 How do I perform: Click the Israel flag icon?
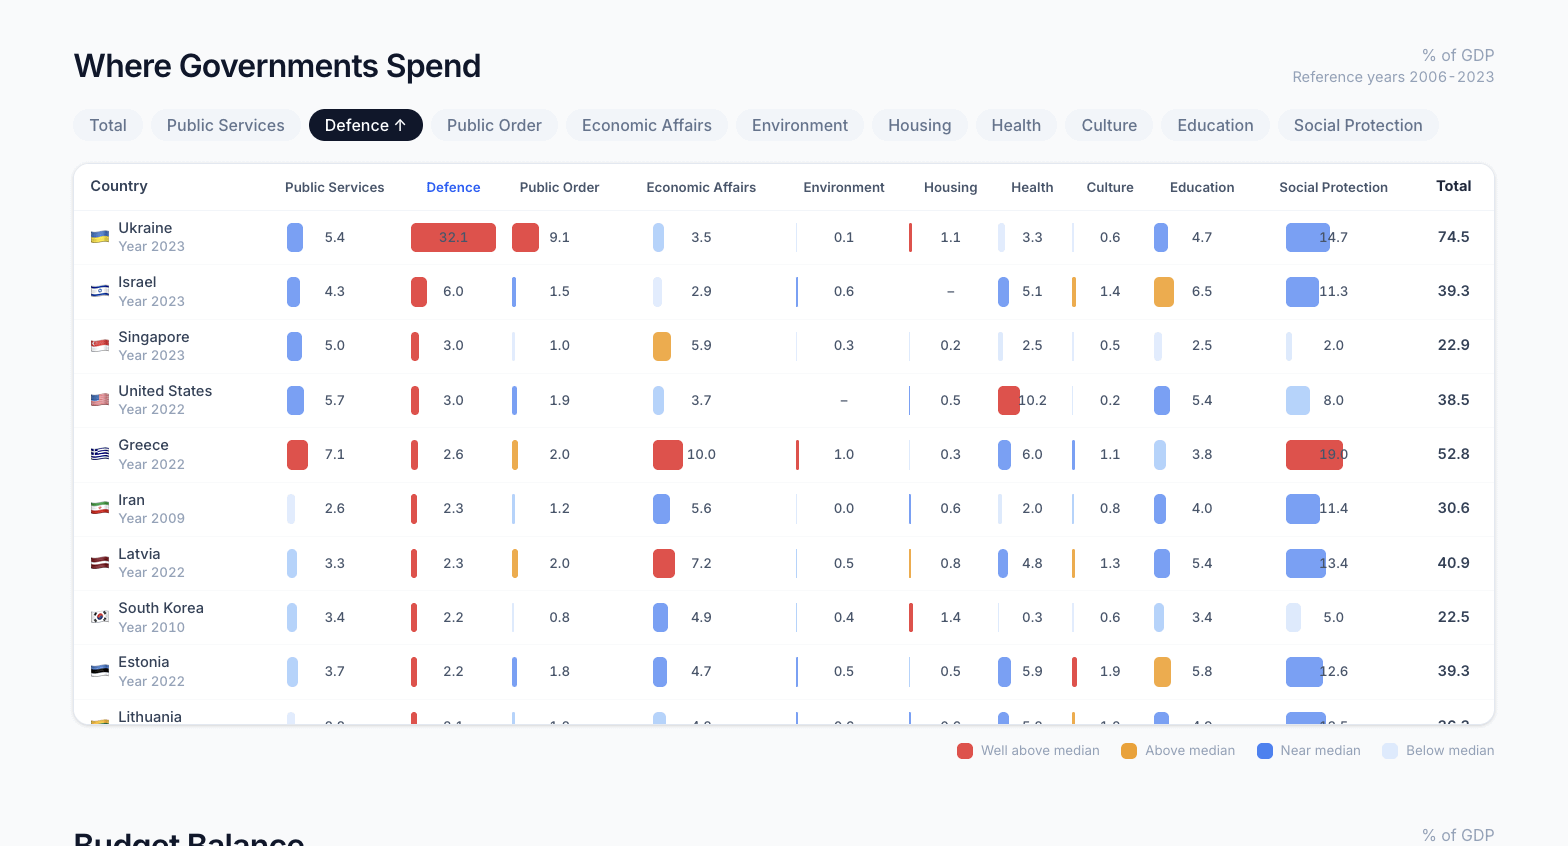[x=100, y=291]
